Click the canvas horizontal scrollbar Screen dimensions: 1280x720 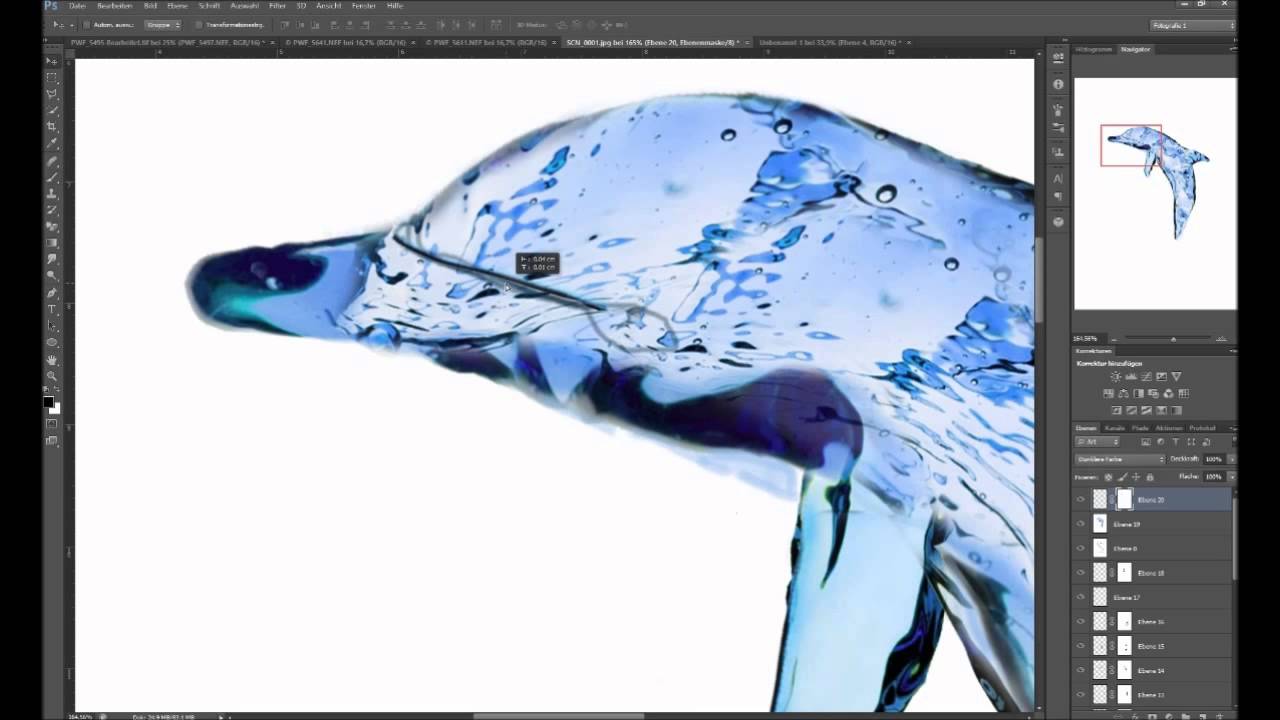pyautogui.click(x=560, y=716)
